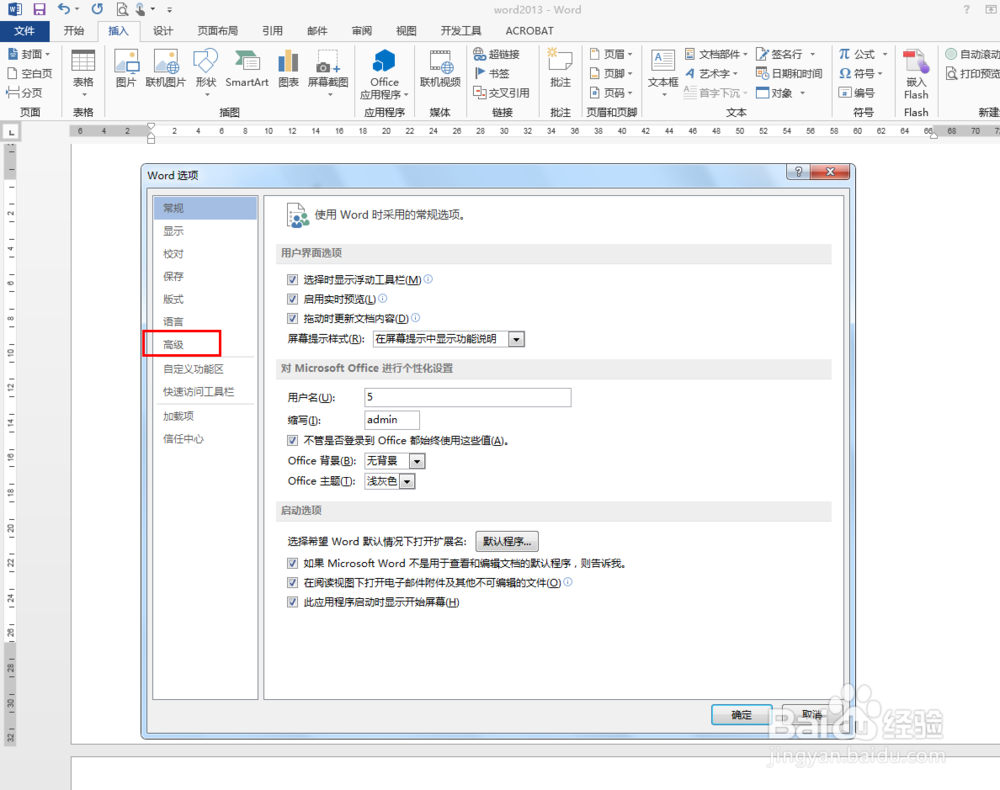This screenshot has width=1000, height=790.
Task: Click the 缩写 input field
Action: pyautogui.click(x=392, y=420)
